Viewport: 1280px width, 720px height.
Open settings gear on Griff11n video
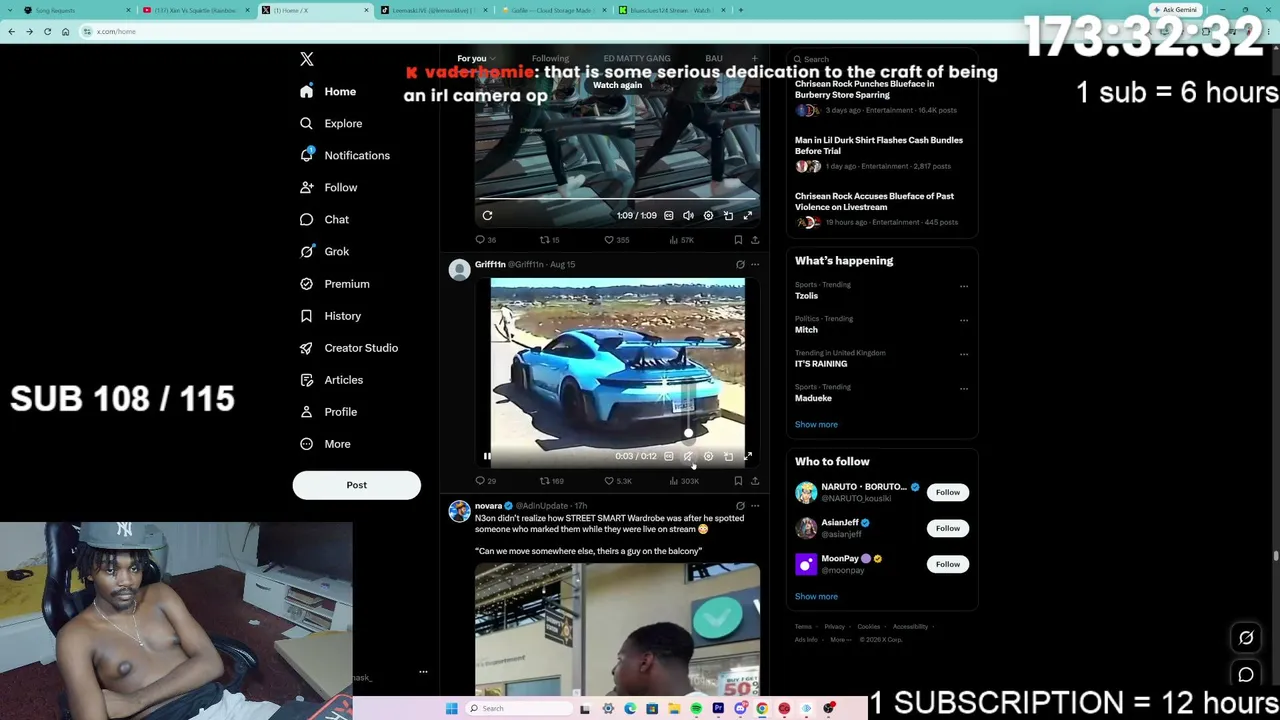[708, 456]
